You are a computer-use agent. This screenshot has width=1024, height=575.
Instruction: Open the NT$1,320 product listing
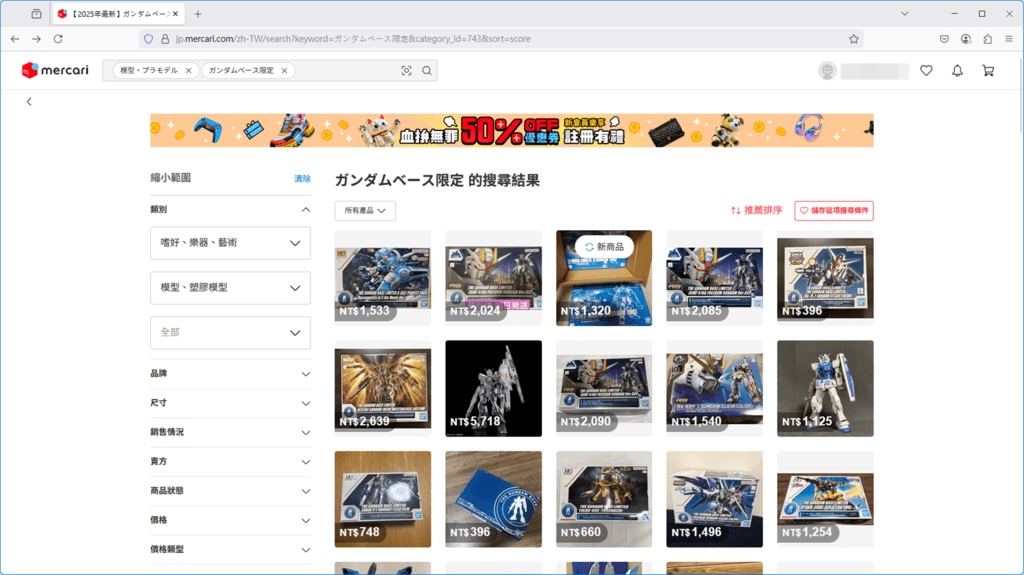tap(604, 278)
